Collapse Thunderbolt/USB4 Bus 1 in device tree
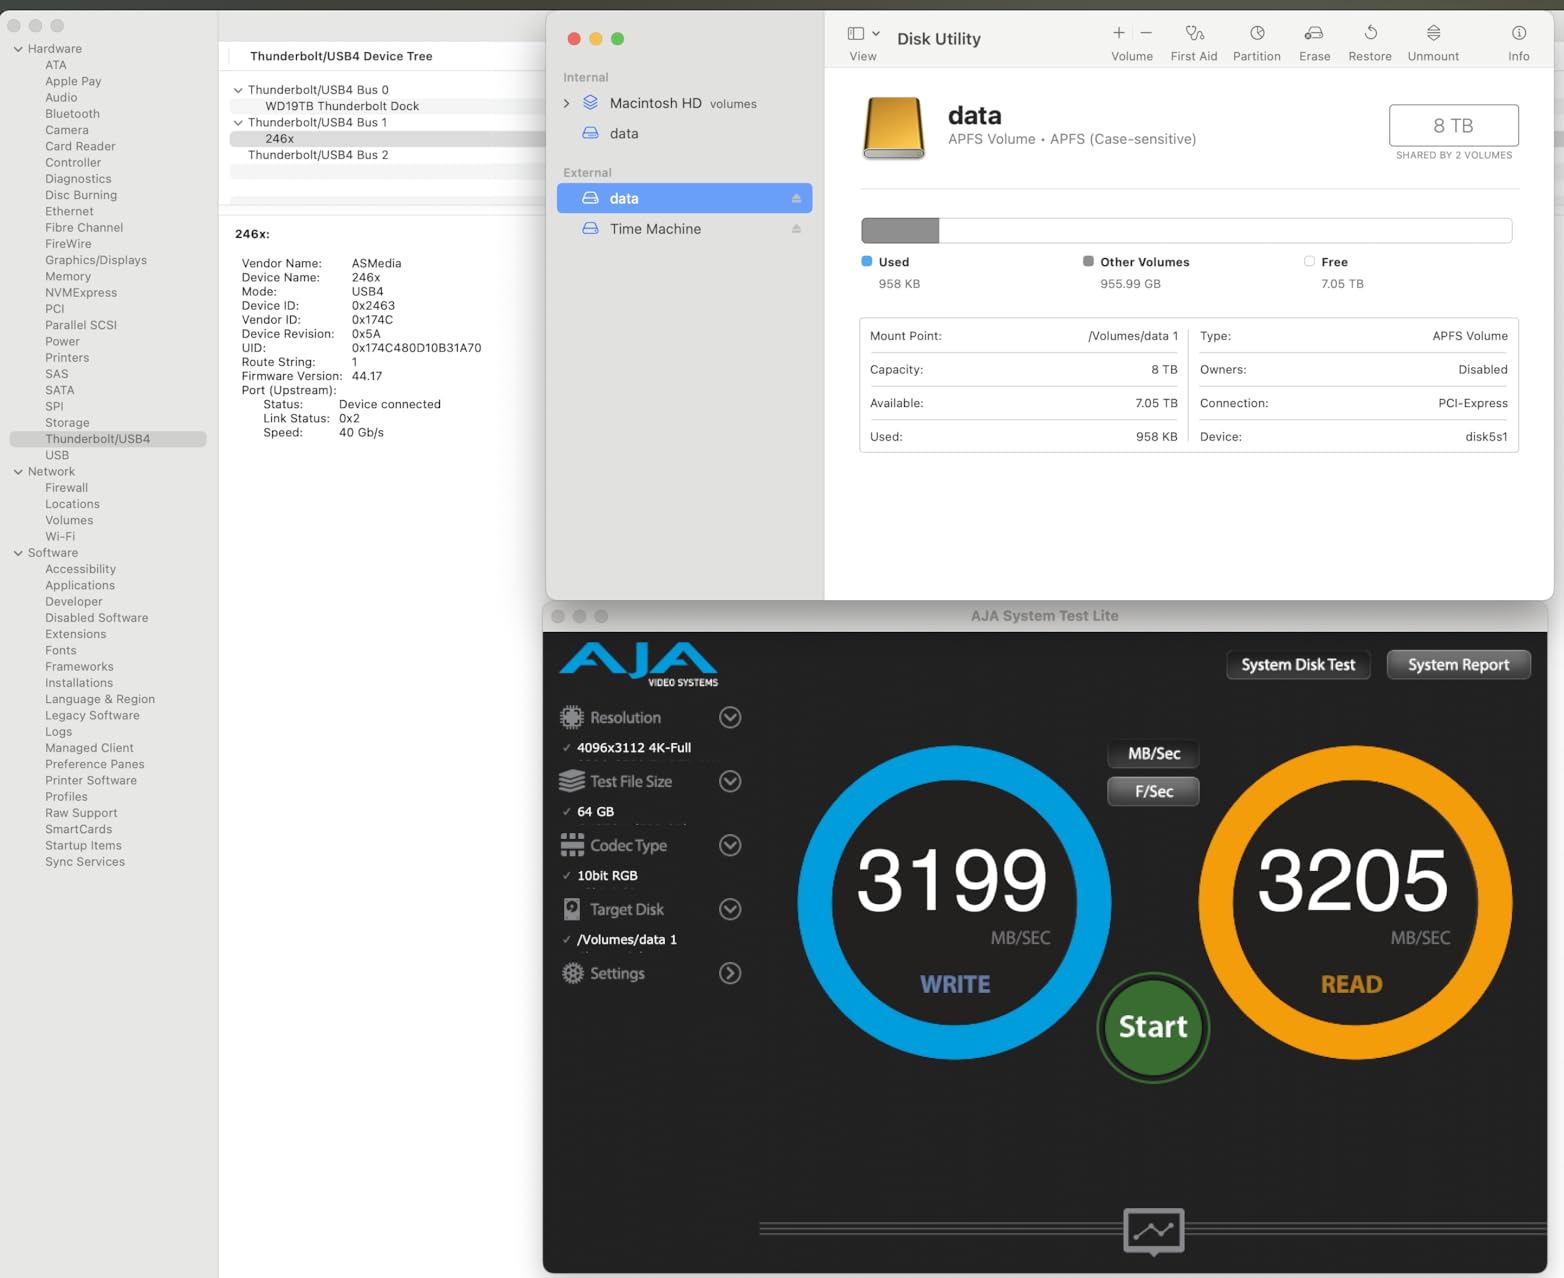This screenshot has height=1278, width=1564. coord(238,123)
